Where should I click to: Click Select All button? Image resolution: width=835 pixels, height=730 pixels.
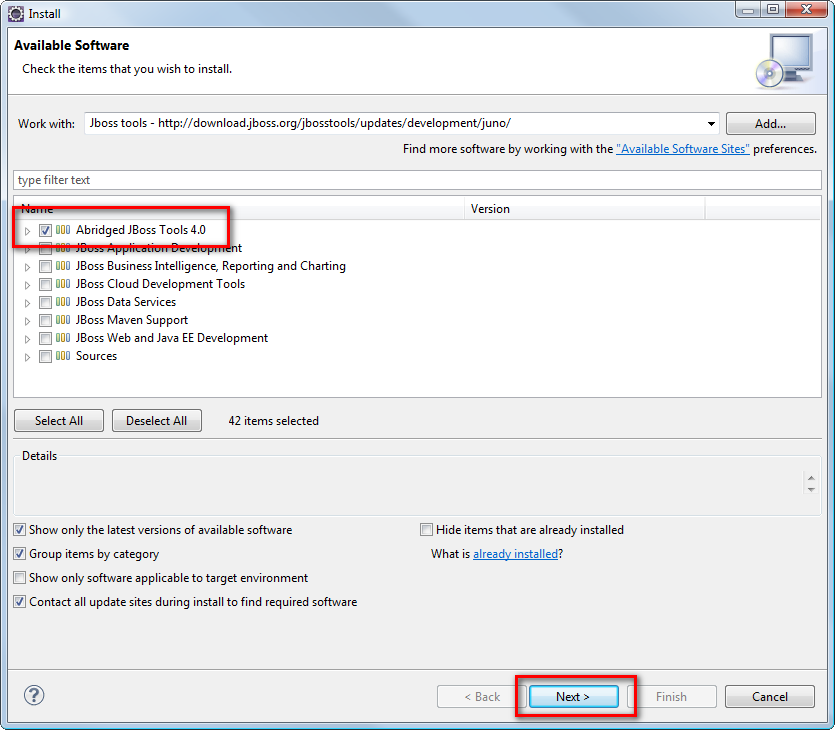(59, 421)
